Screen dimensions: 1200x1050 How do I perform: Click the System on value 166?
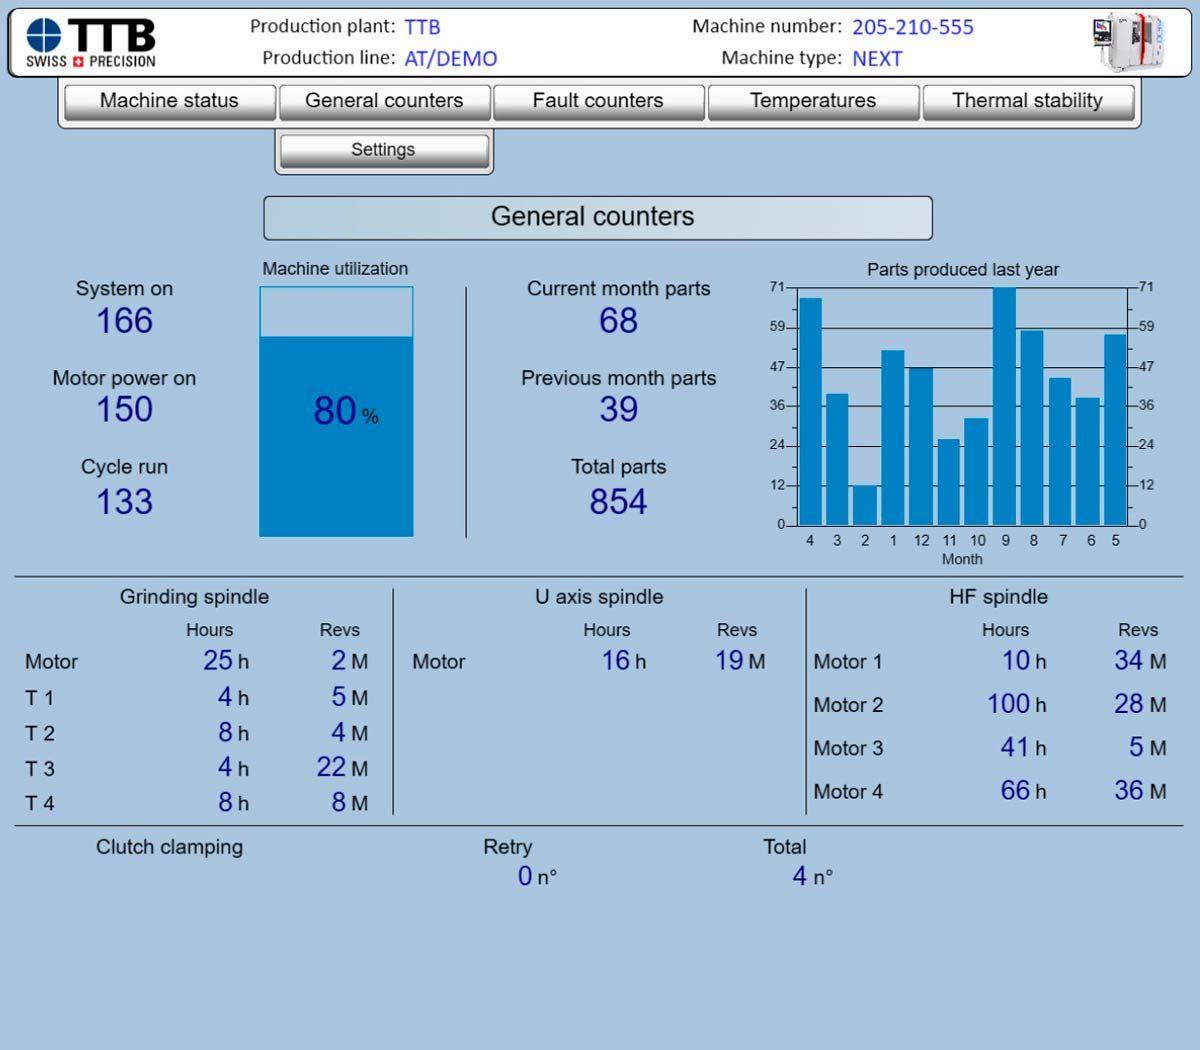tap(124, 321)
